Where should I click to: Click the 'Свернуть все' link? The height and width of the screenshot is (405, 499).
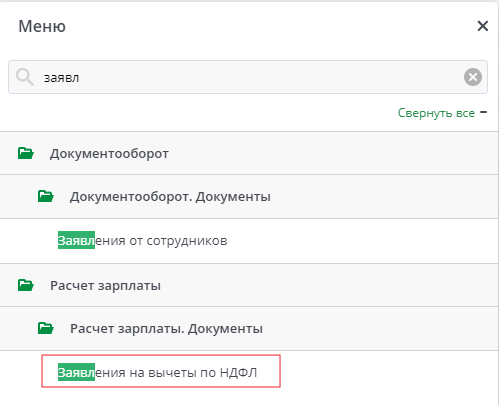pyautogui.click(x=436, y=113)
